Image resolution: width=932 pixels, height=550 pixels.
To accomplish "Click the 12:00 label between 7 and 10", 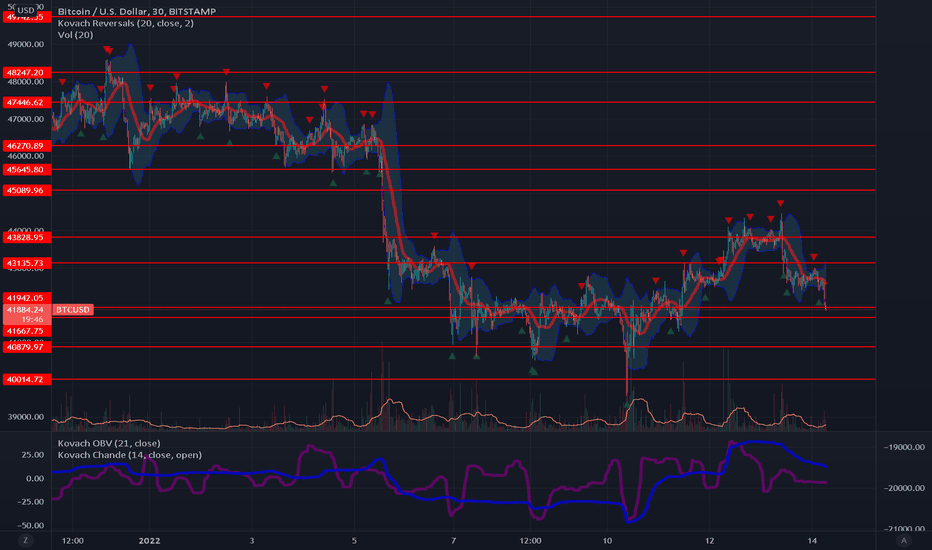I will coord(530,540).
